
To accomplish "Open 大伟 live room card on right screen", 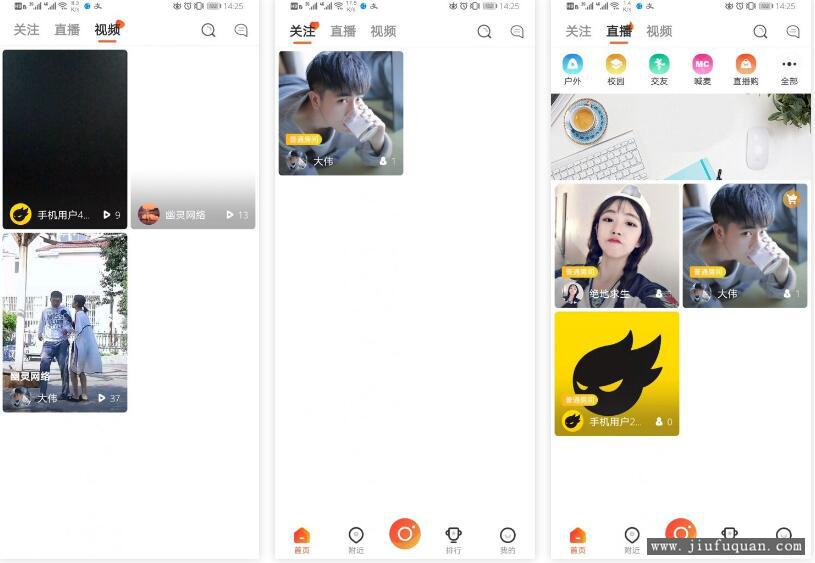I will point(745,245).
